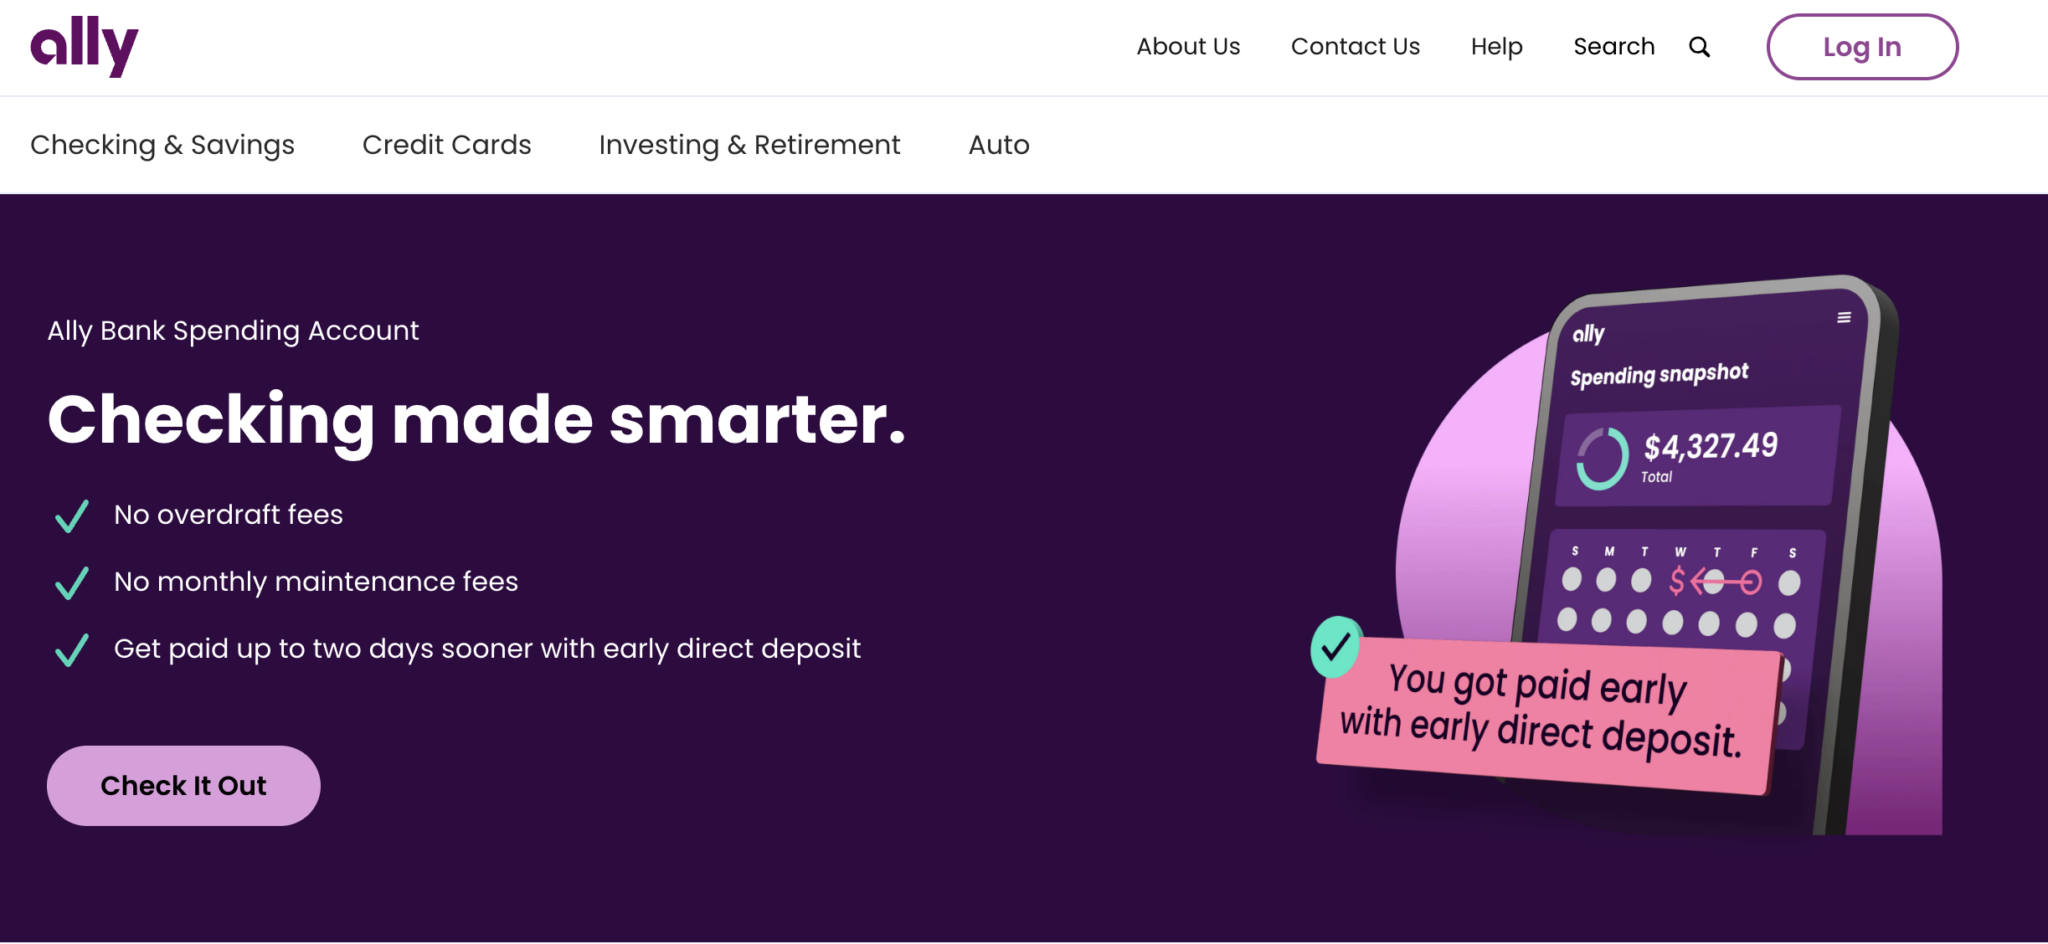The width and height of the screenshot is (2048, 944).
Task: Expand the Credit Cards menu
Action: (446, 145)
